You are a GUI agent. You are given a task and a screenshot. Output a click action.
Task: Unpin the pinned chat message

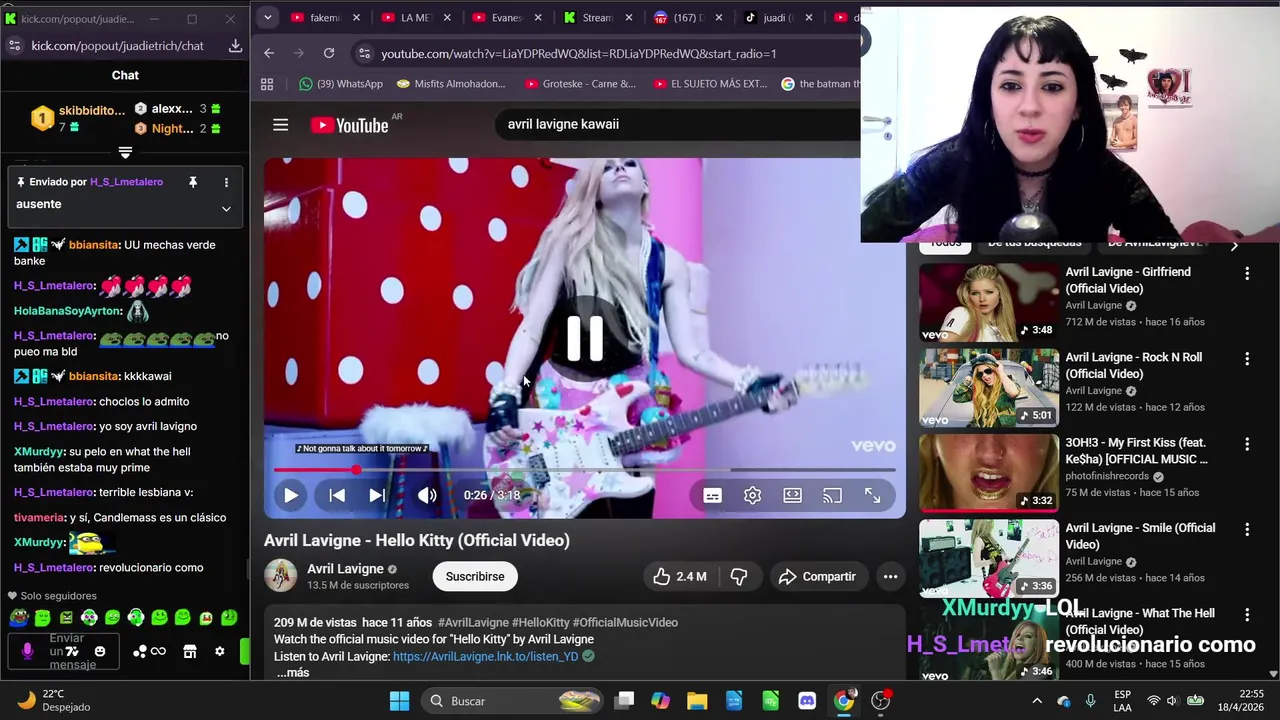tap(193, 182)
